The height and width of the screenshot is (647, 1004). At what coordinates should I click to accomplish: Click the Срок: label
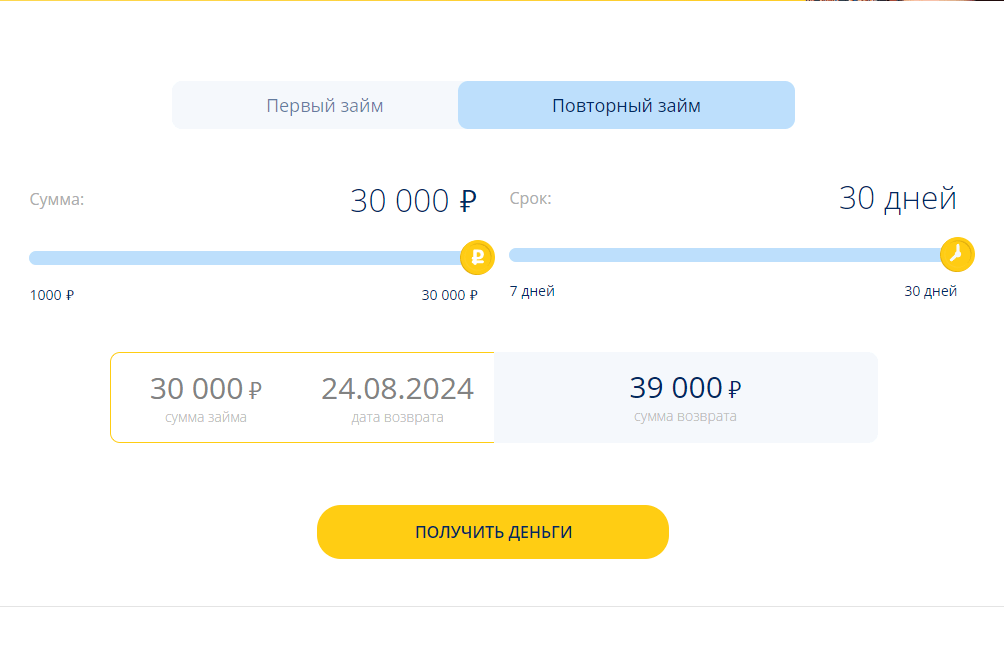click(x=530, y=199)
